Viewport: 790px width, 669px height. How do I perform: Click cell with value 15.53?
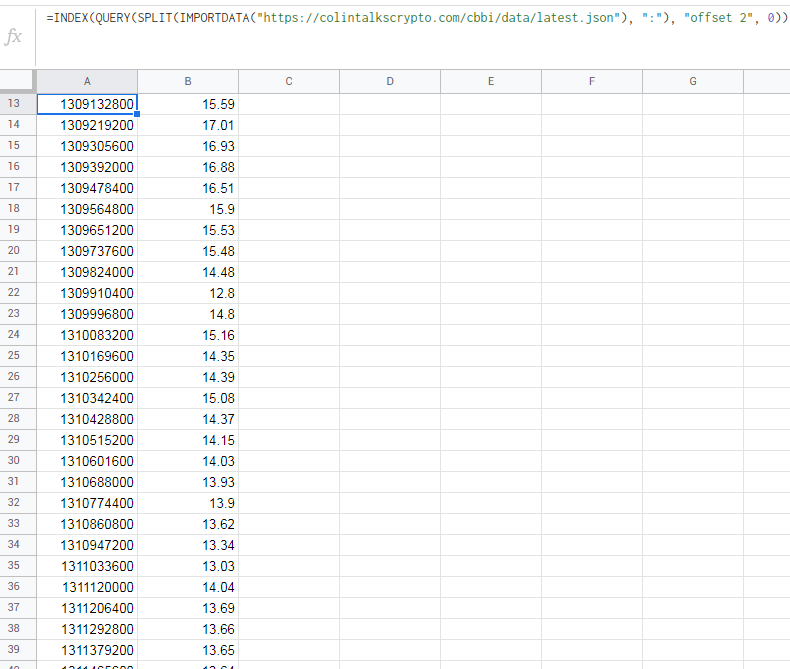tap(188, 230)
